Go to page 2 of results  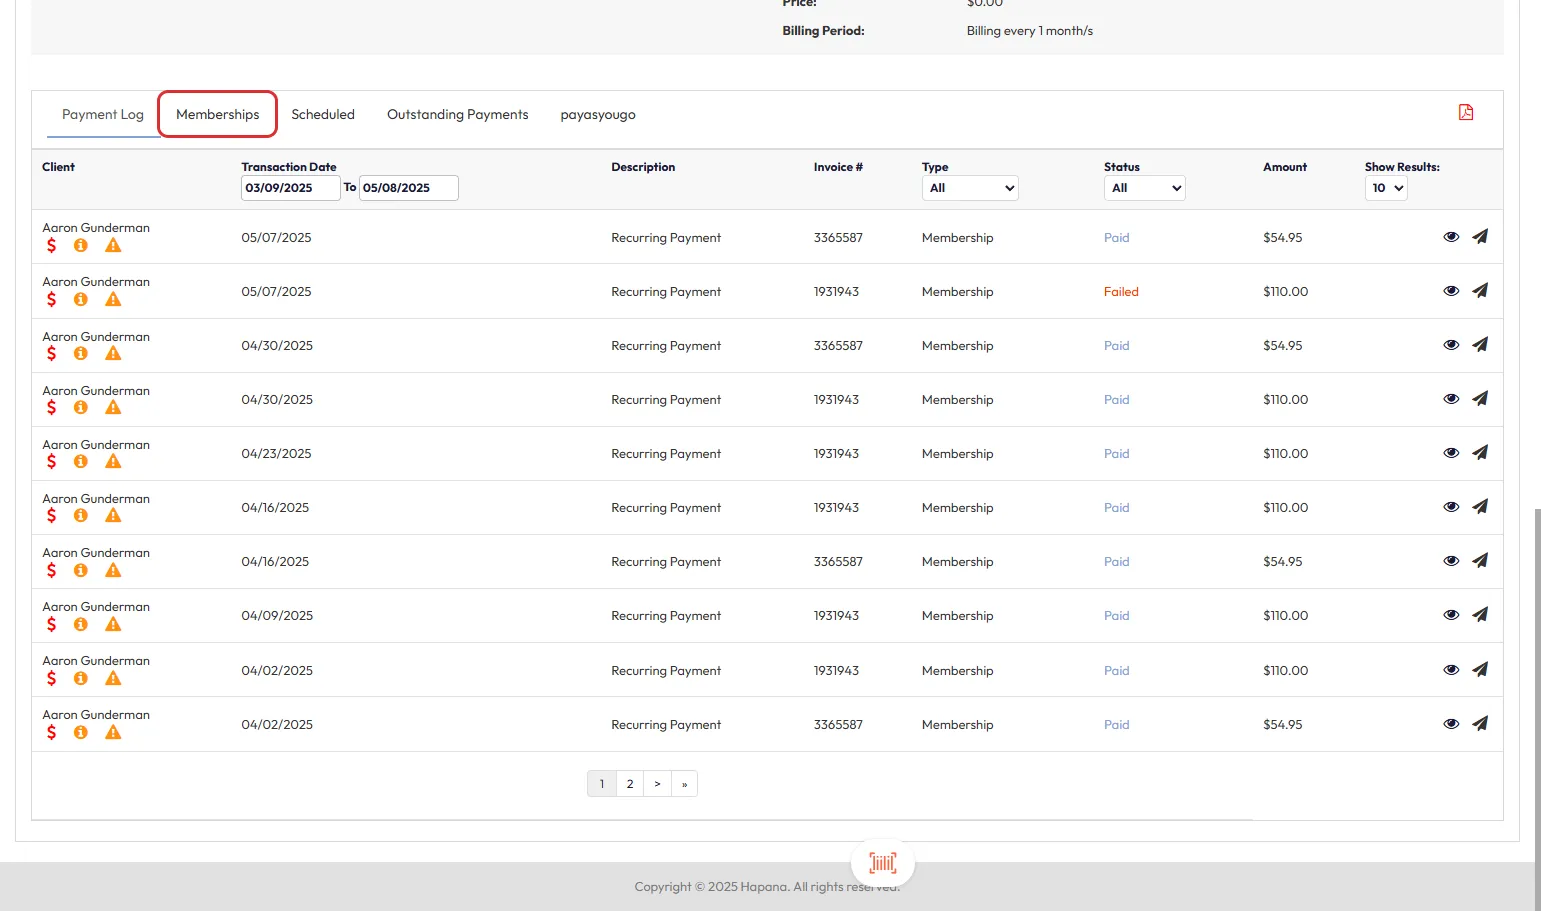[x=630, y=784]
